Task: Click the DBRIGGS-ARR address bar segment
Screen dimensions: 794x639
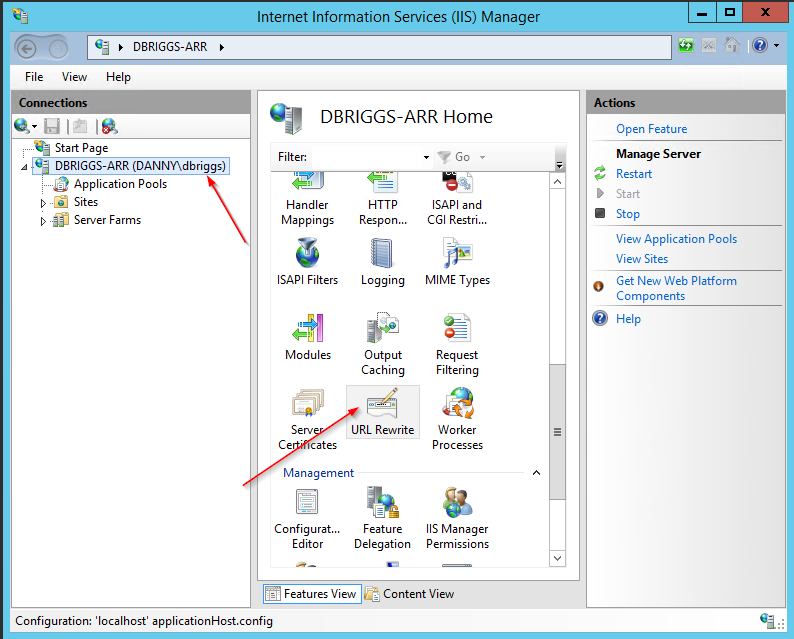Action: (x=170, y=47)
